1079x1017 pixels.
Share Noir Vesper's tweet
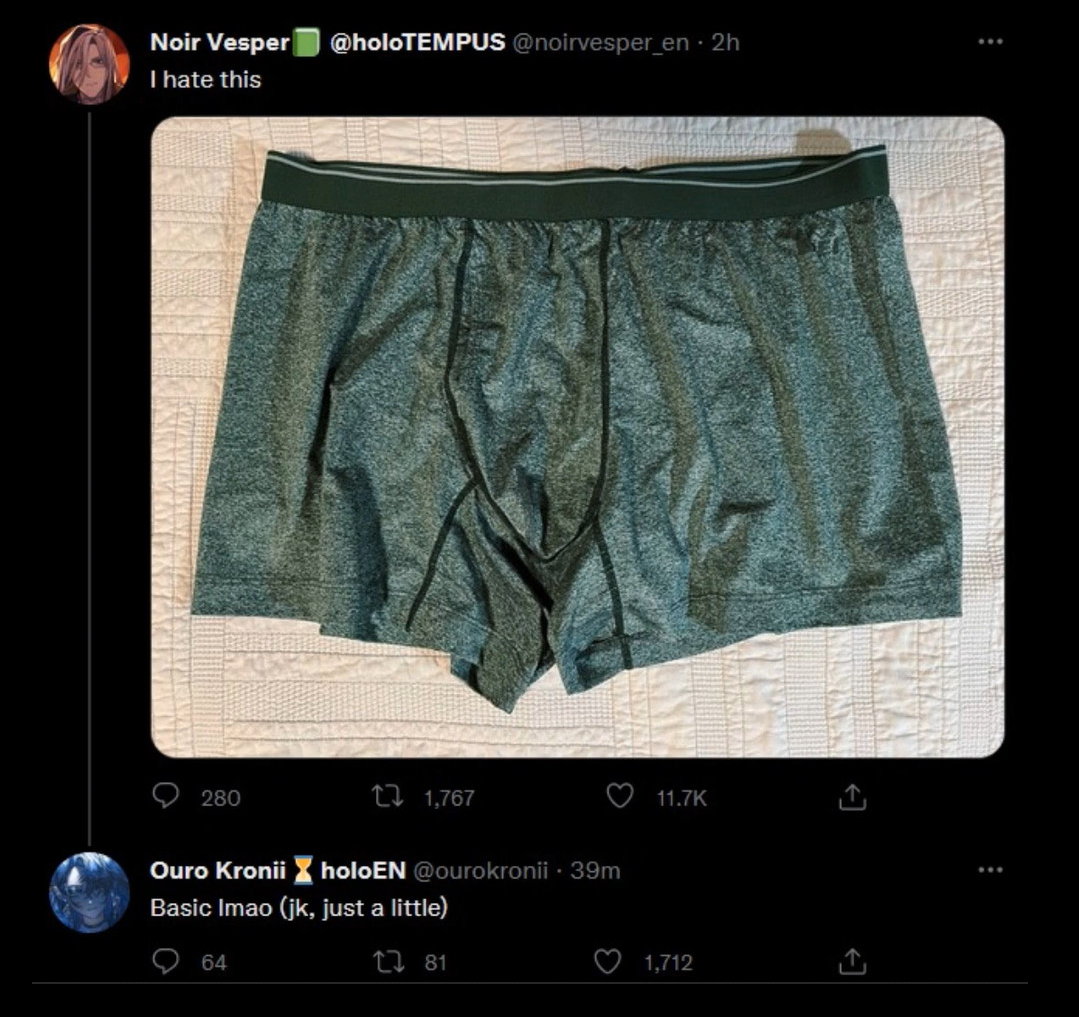(852, 797)
